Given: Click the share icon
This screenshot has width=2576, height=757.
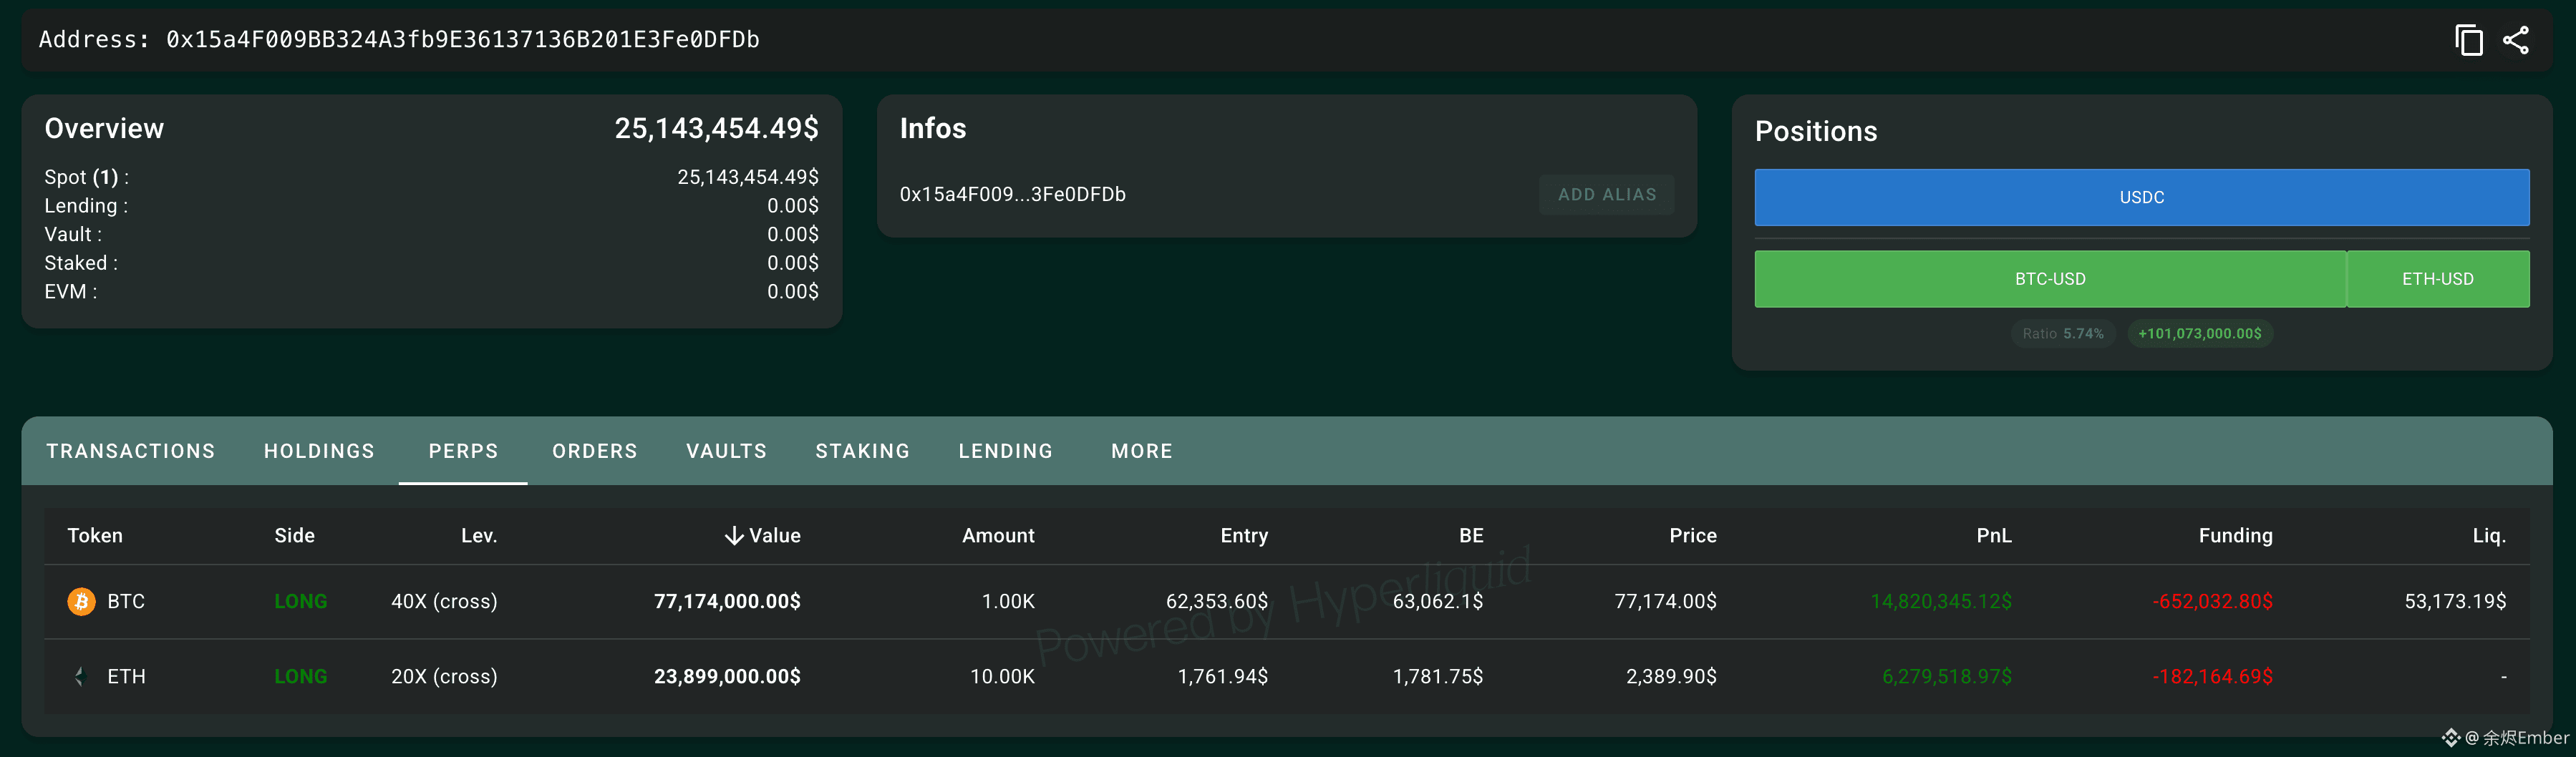Looking at the screenshot, I should (2516, 40).
